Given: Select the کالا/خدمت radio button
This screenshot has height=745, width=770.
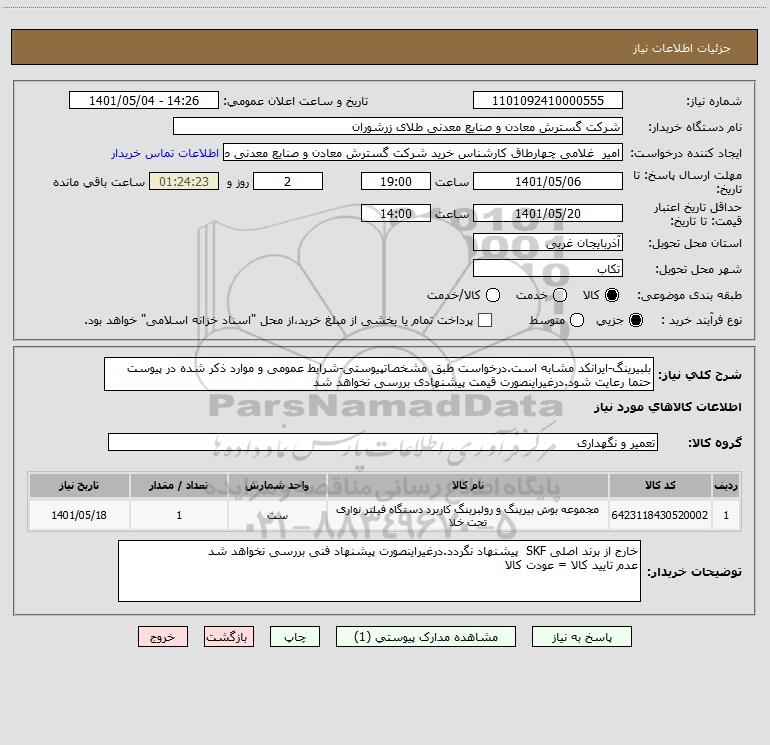Looking at the screenshot, I should (x=493, y=295).
